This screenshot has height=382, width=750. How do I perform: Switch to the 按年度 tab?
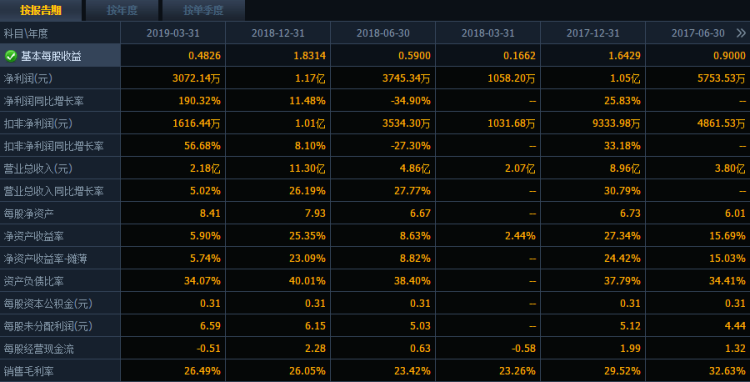pos(122,10)
